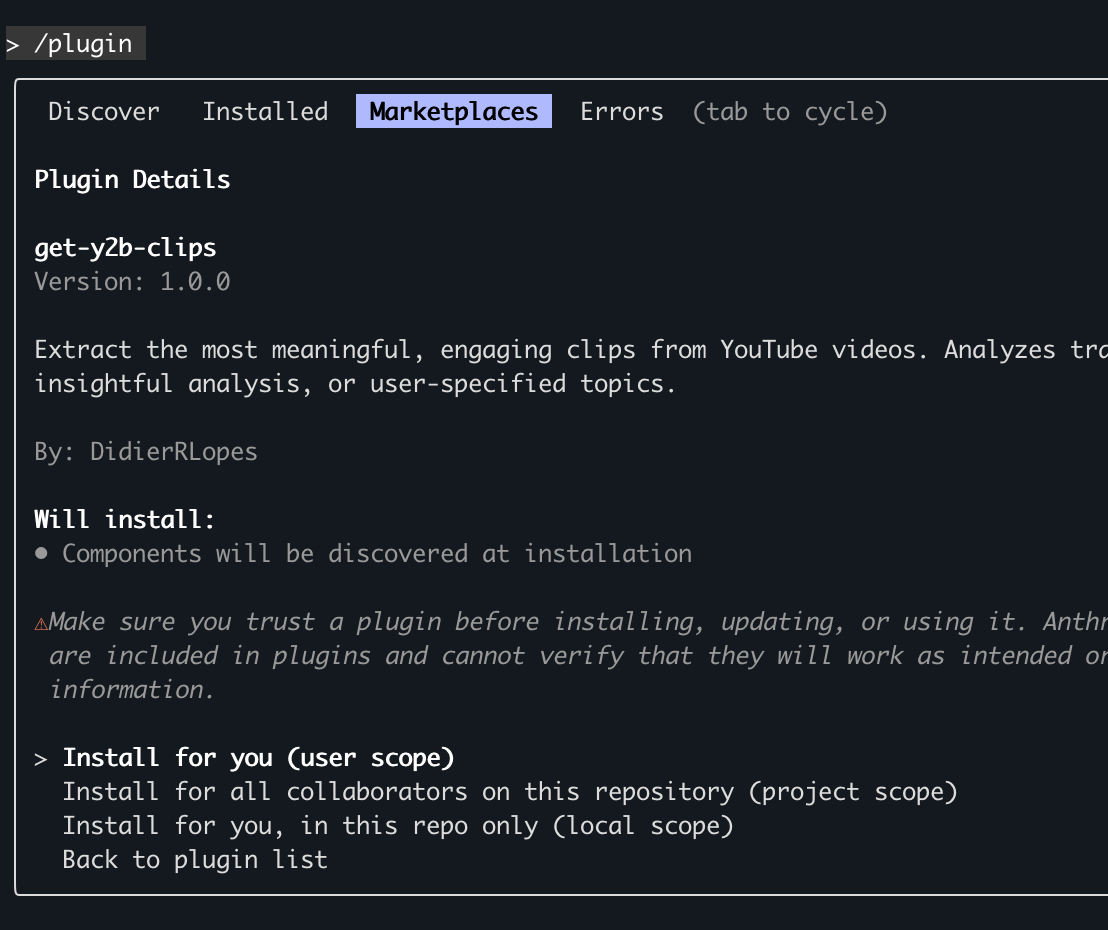Click the selection arrow beside user scope option
Viewport: 1108px width, 930px height.
(x=40, y=758)
